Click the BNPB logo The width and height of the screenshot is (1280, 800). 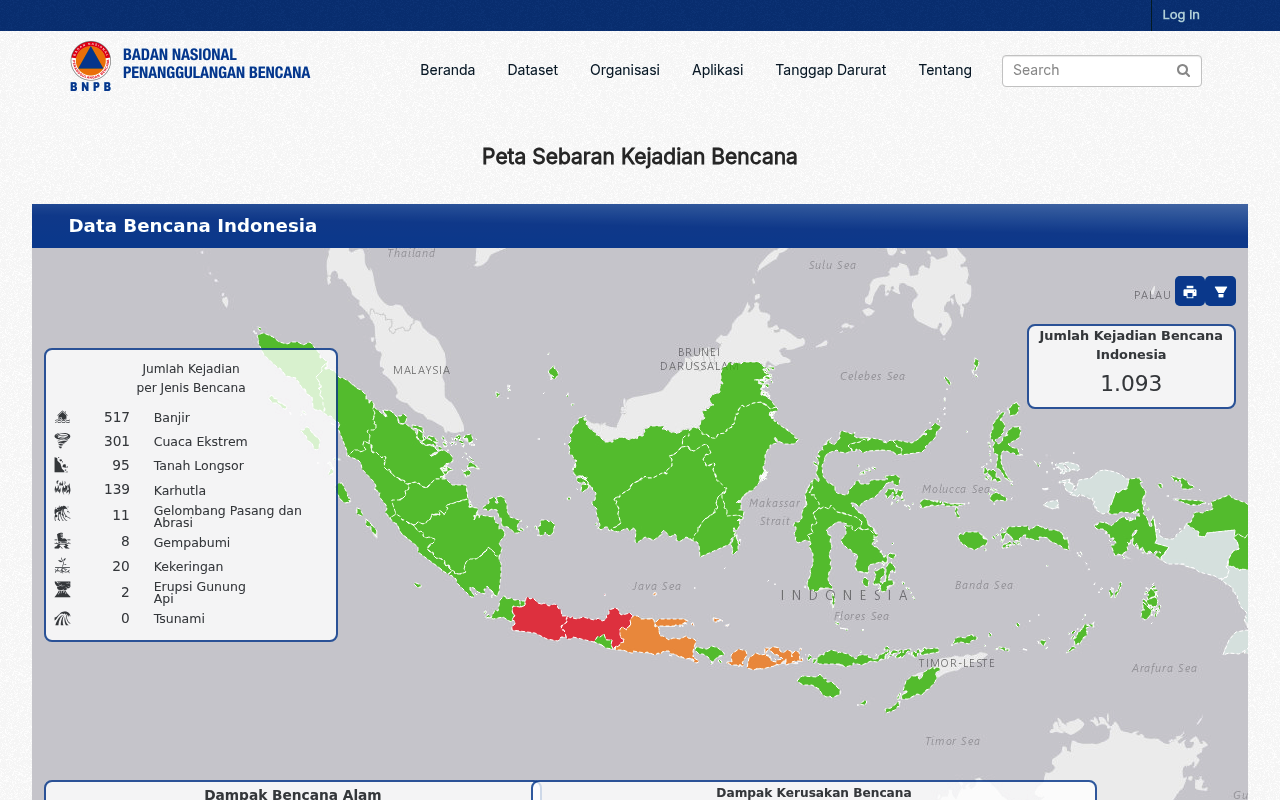190,66
